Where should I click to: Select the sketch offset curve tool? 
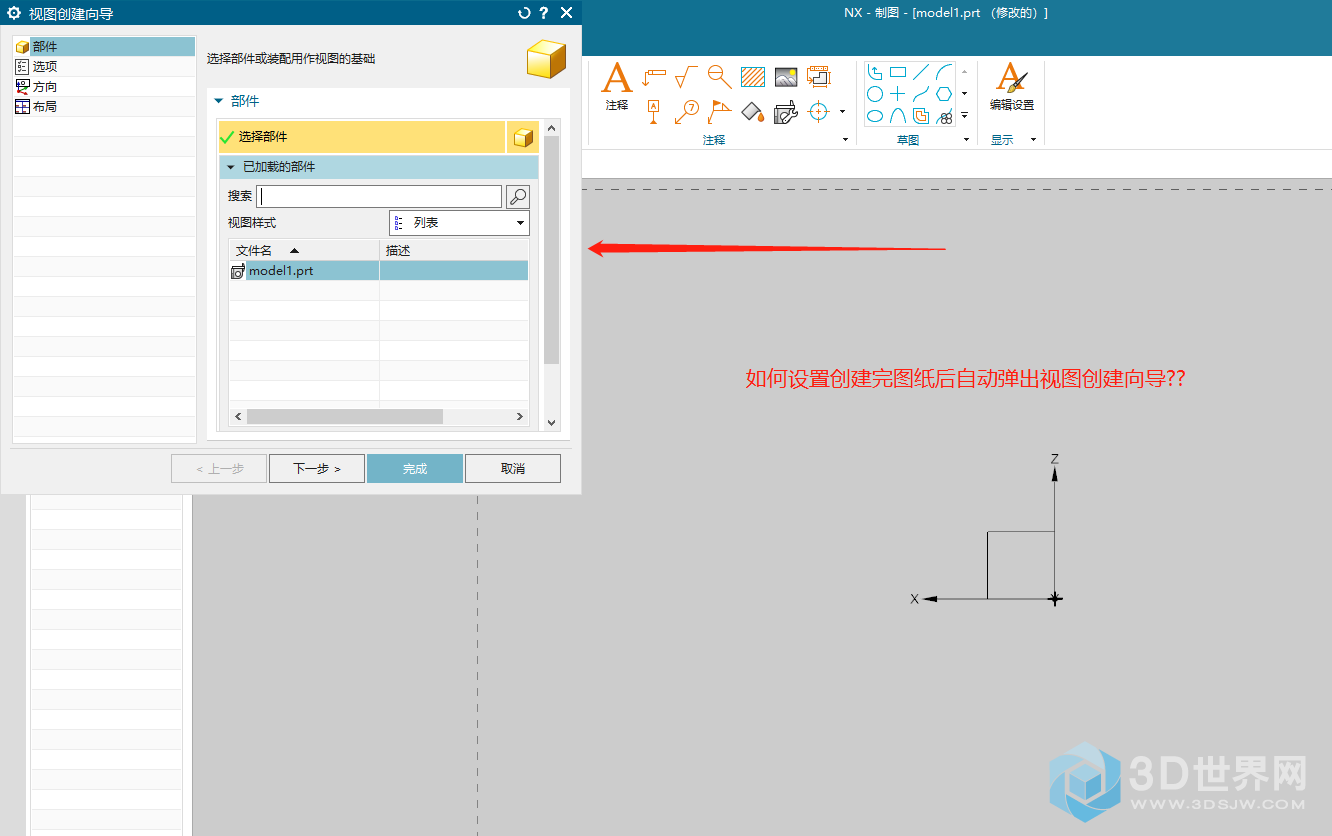[921, 116]
